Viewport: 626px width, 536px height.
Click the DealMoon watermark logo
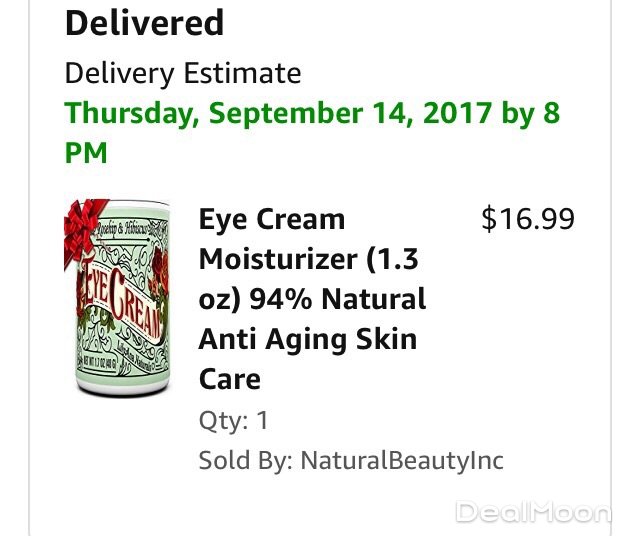[x=533, y=511]
